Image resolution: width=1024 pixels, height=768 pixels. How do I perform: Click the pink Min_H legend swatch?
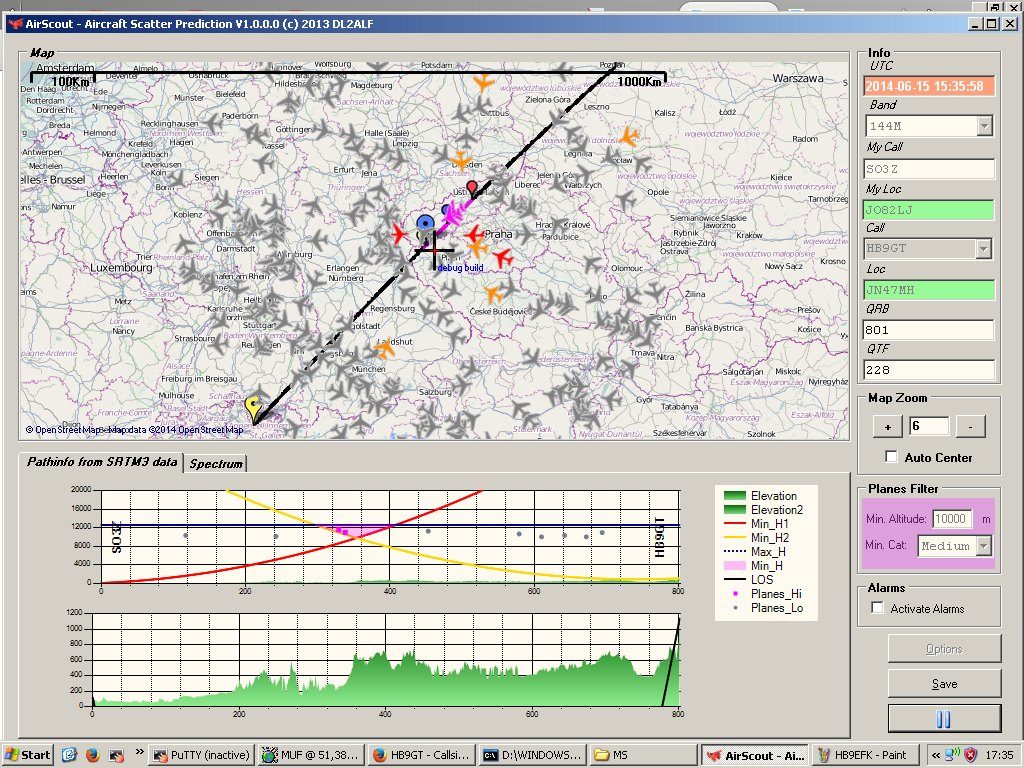(x=735, y=566)
